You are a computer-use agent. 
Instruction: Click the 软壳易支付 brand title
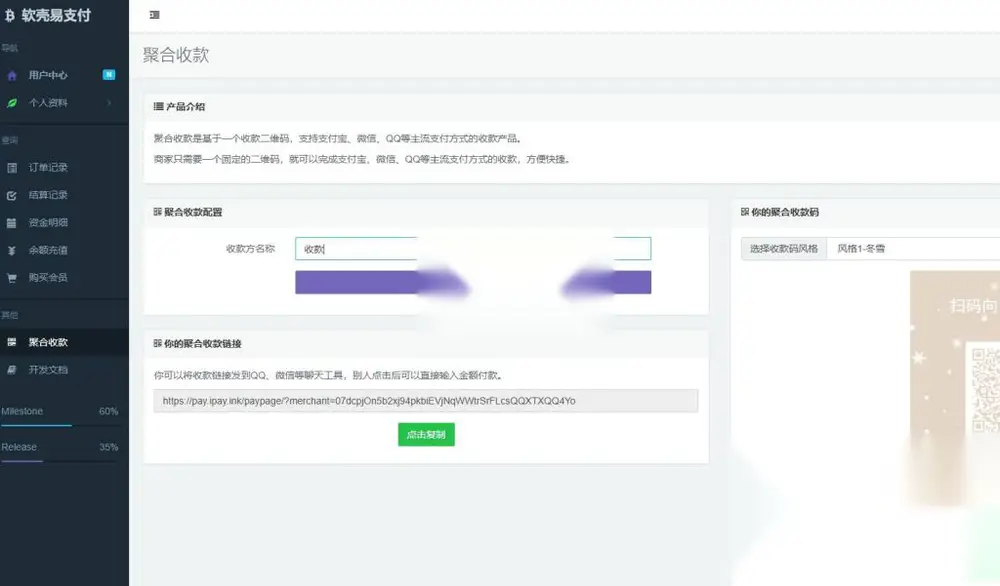point(56,15)
